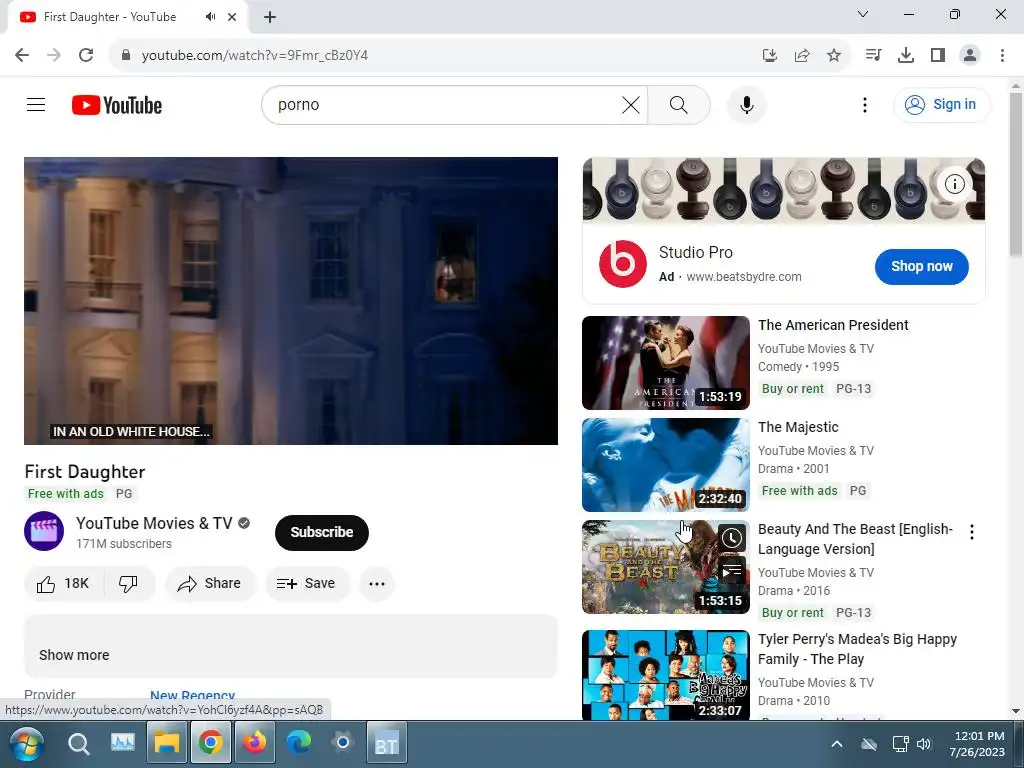
Task: Open the YouTube hamburger guide menu
Action: pyautogui.click(x=36, y=104)
